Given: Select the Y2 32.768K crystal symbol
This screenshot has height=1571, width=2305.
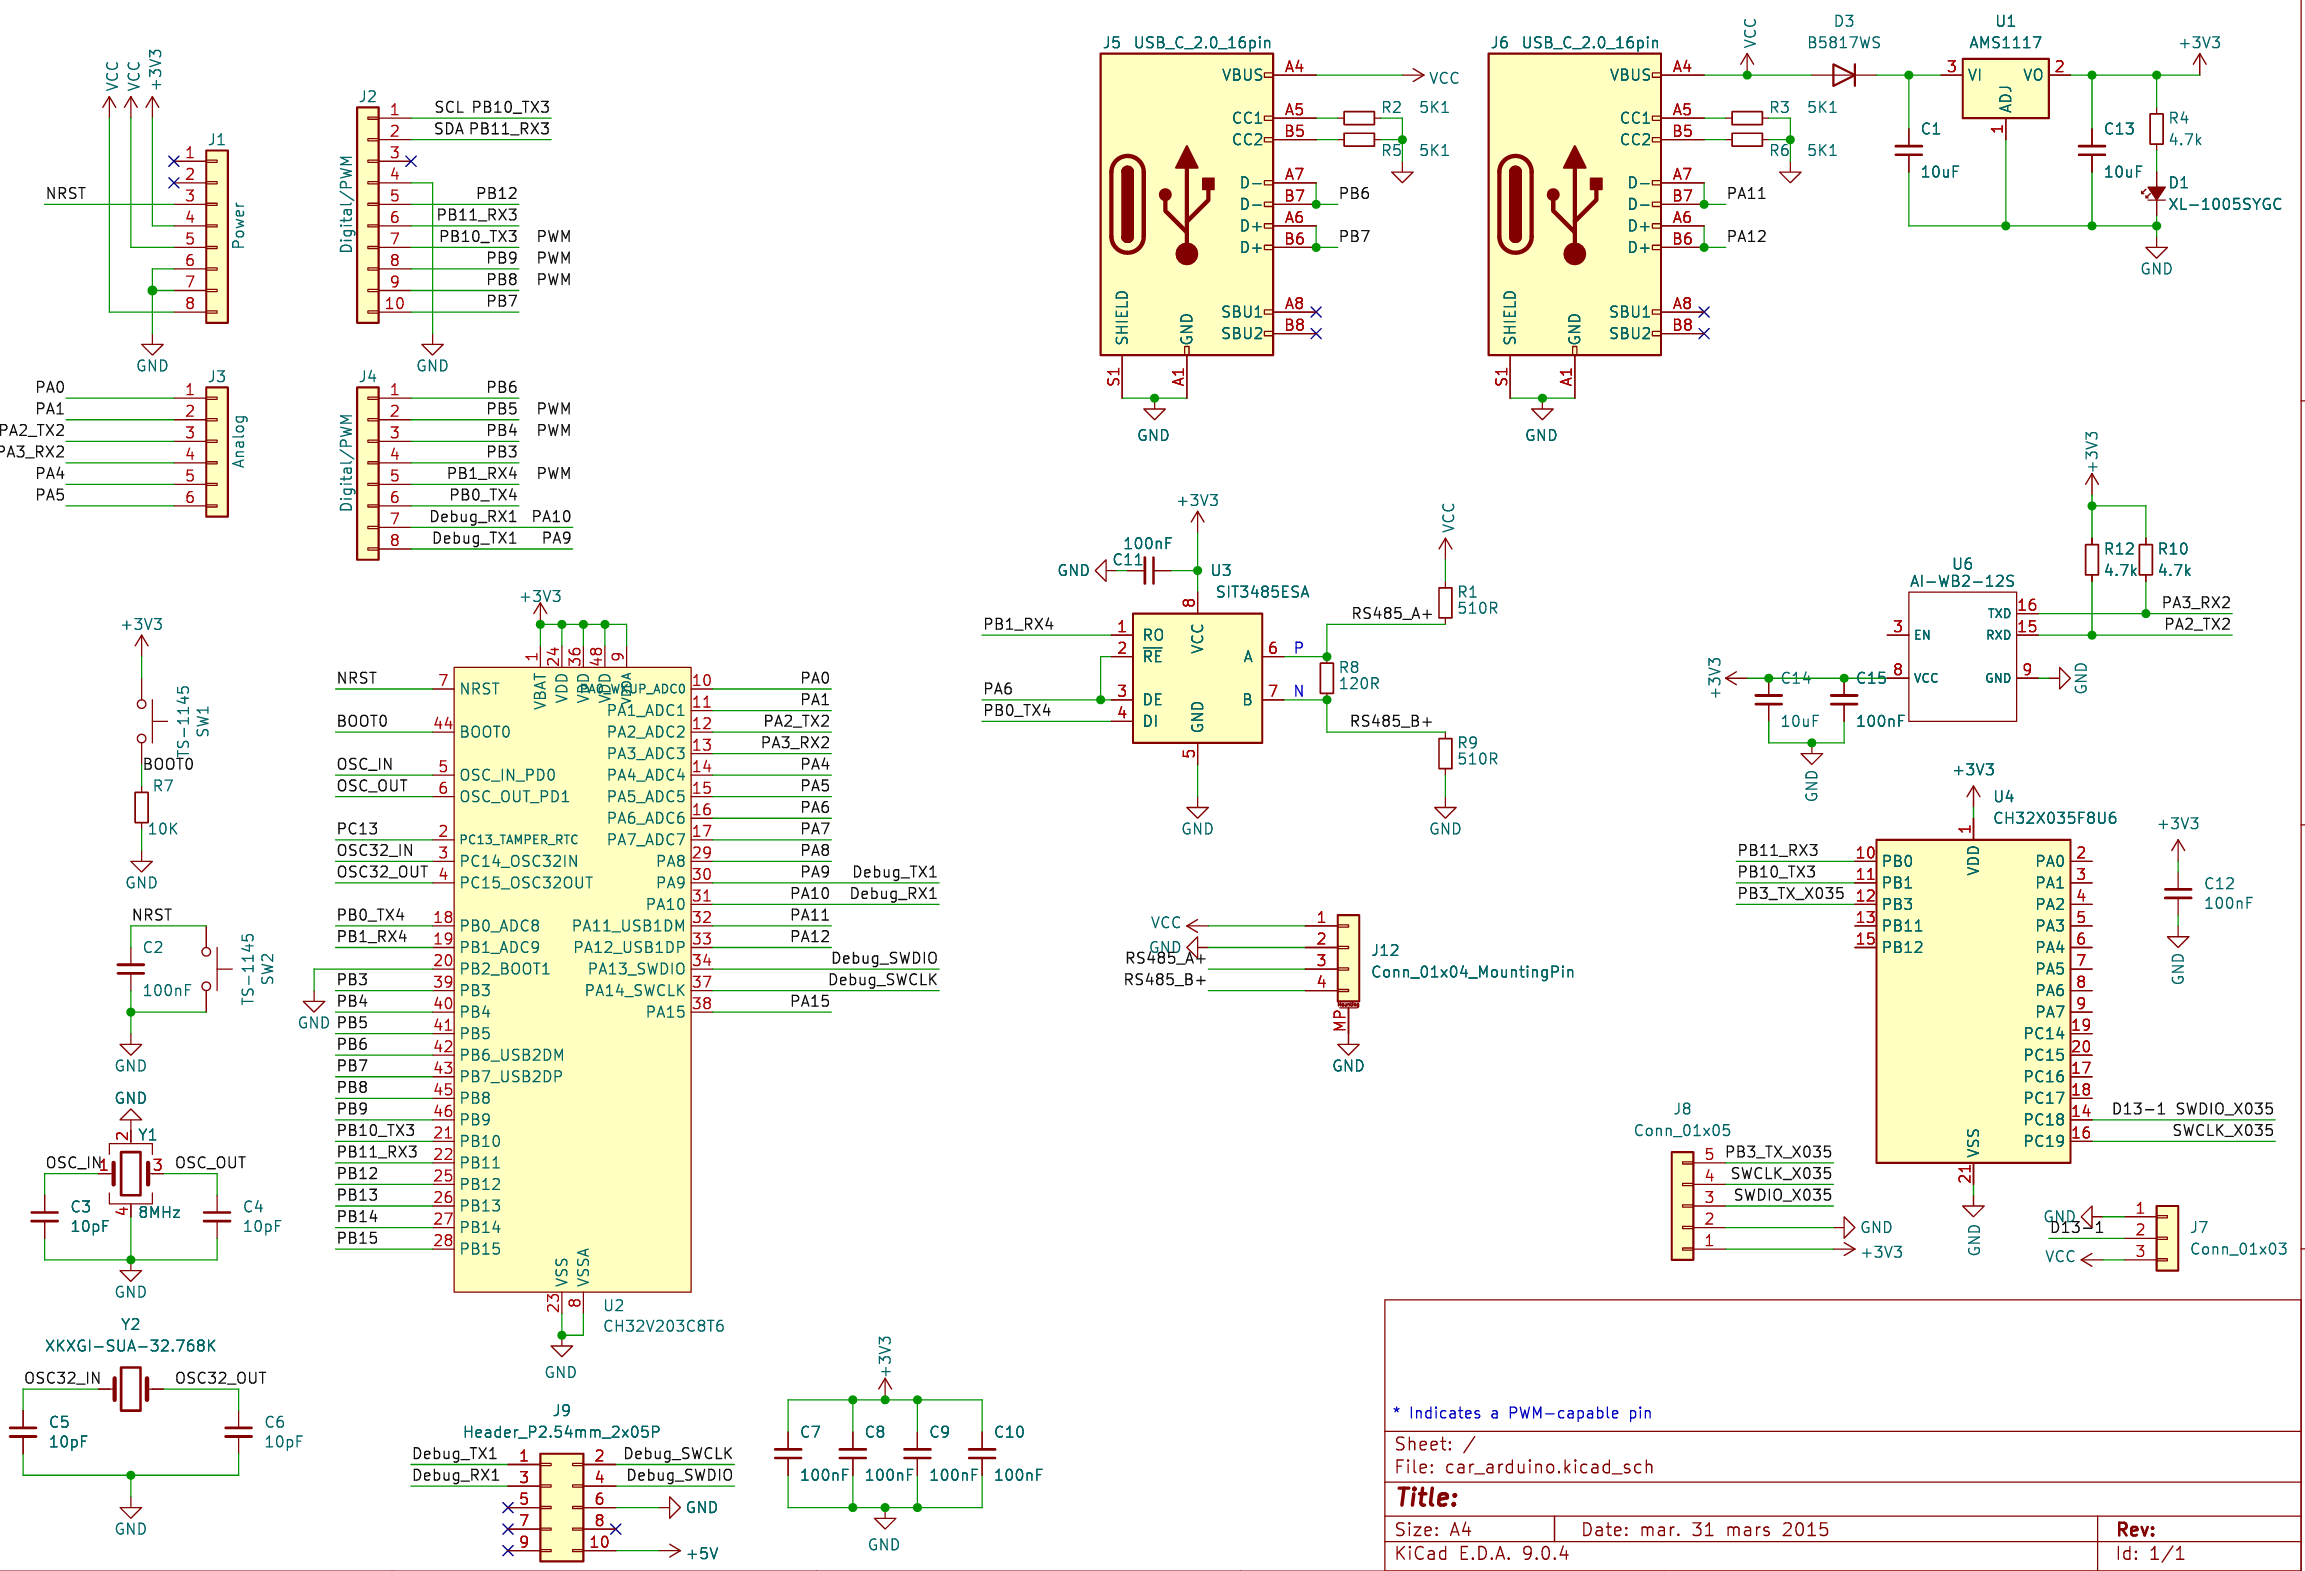Looking at the screenshot, I should pos(130,1389).
